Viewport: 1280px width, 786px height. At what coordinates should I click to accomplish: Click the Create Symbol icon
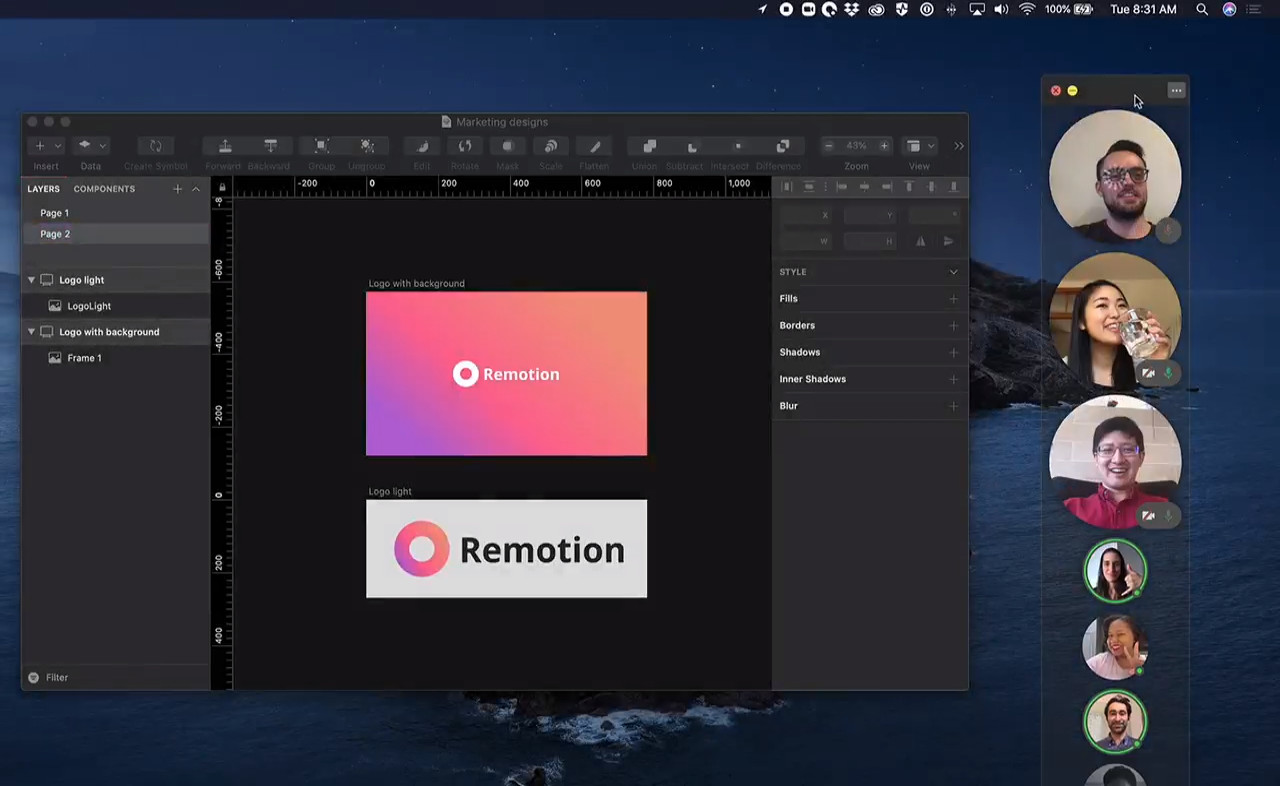[x=155, y=146]
